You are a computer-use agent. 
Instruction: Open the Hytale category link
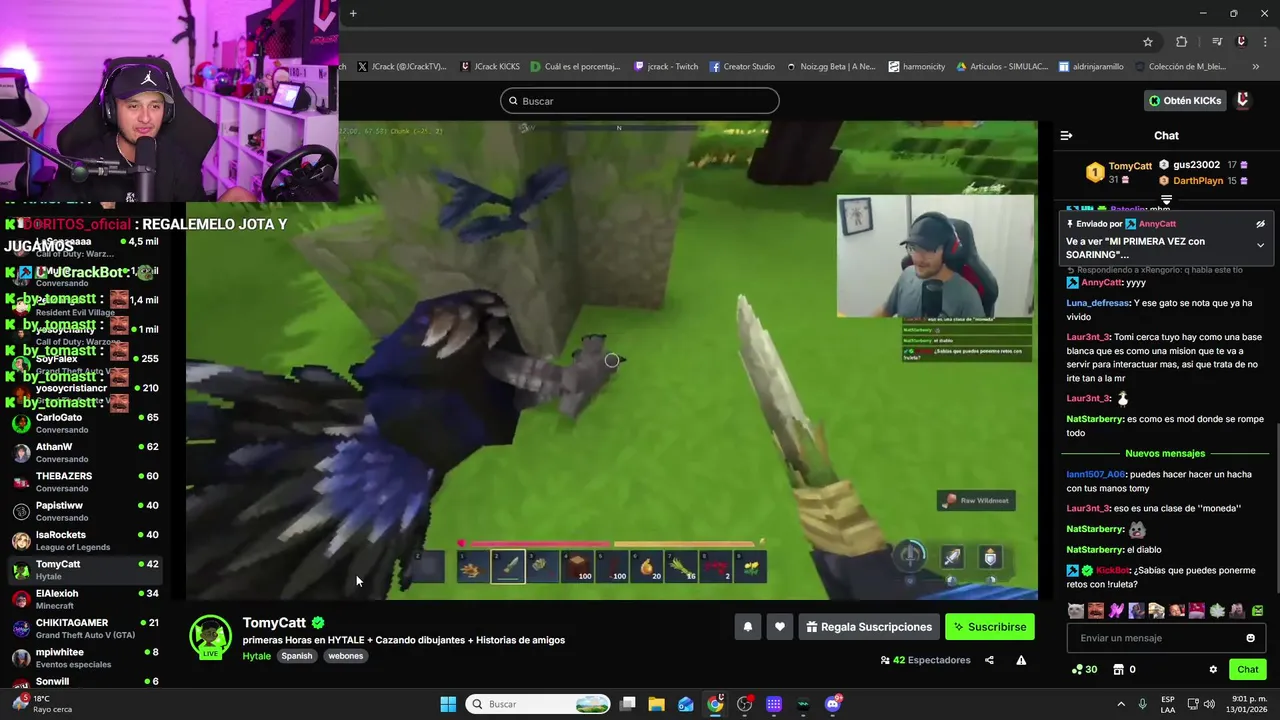[257, 656]
